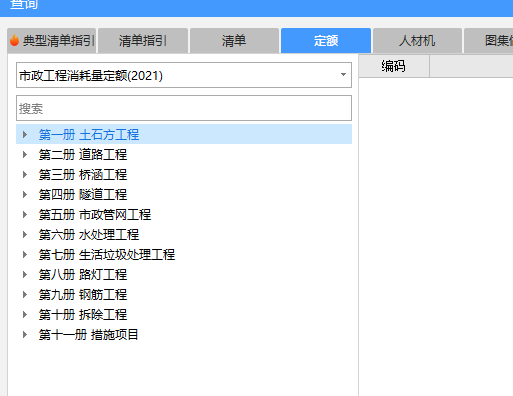This screenshot has width=513, height=396.
Task: Select the 定额 tab
Action: (x=326, y=41)
